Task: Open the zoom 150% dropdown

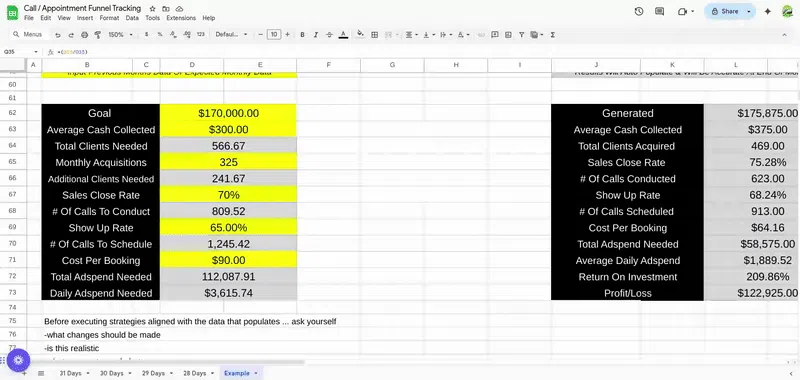Action: click(x=120, y=35)
